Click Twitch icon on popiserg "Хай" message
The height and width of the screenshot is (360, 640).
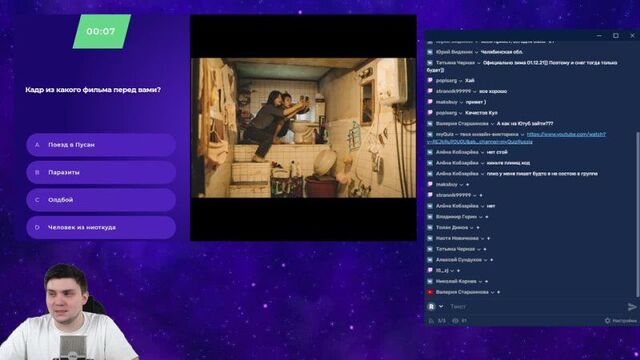click(430, 80)
